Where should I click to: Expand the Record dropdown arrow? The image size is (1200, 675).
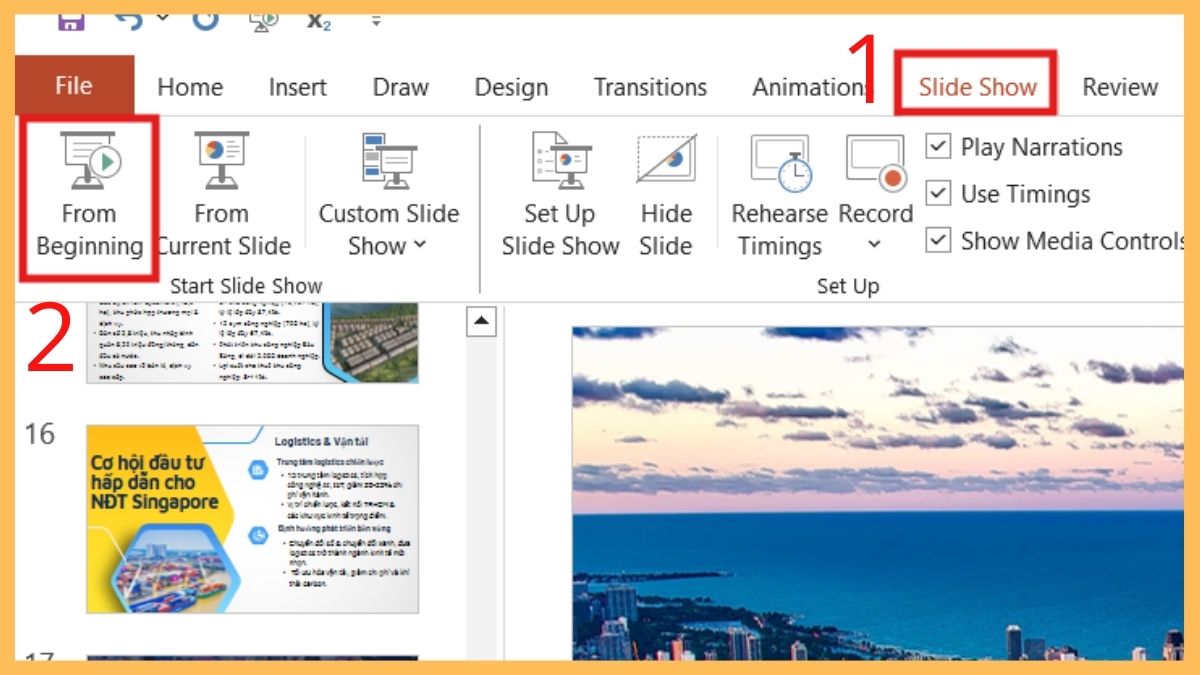coord(875,245)
